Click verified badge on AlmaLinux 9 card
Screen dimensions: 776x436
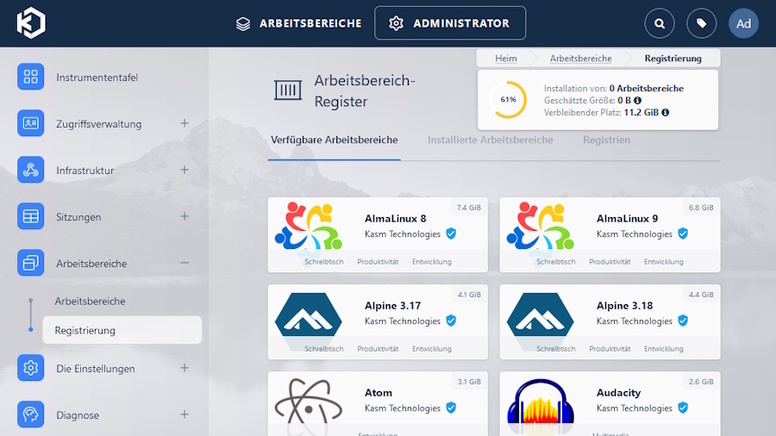pos(683,234)
